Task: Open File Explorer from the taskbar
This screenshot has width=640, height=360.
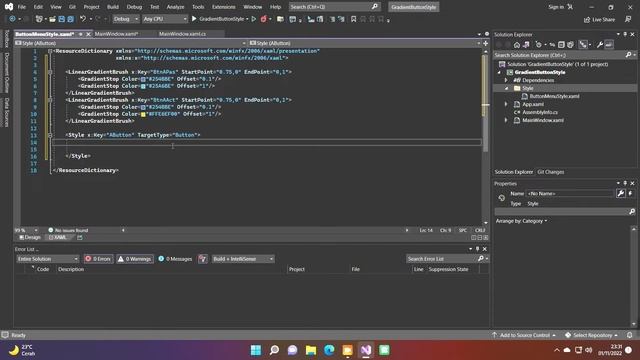Action: point(311,350)
